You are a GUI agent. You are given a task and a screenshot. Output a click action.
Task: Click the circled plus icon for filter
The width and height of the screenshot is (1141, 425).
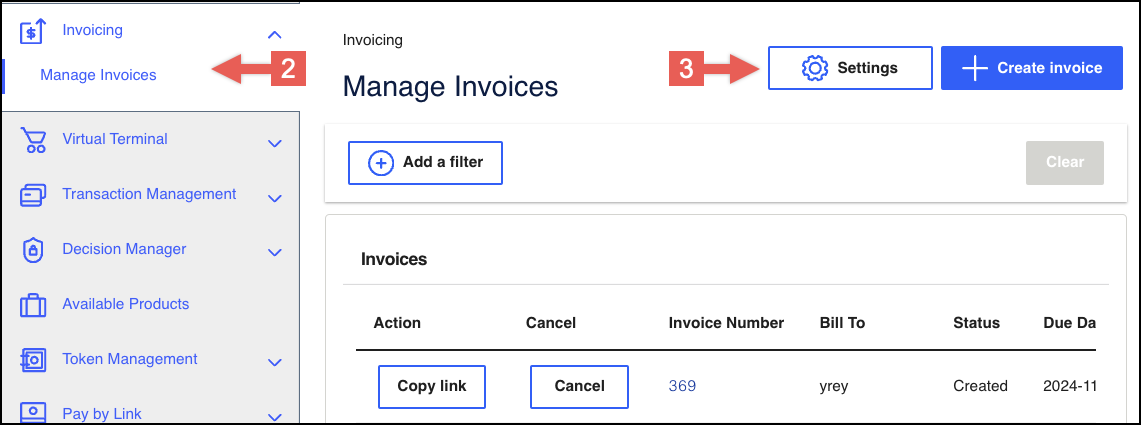[x=381, y=163]
